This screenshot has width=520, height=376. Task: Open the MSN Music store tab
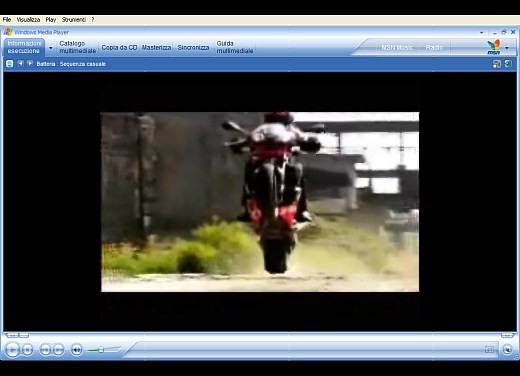click(397, 48)
